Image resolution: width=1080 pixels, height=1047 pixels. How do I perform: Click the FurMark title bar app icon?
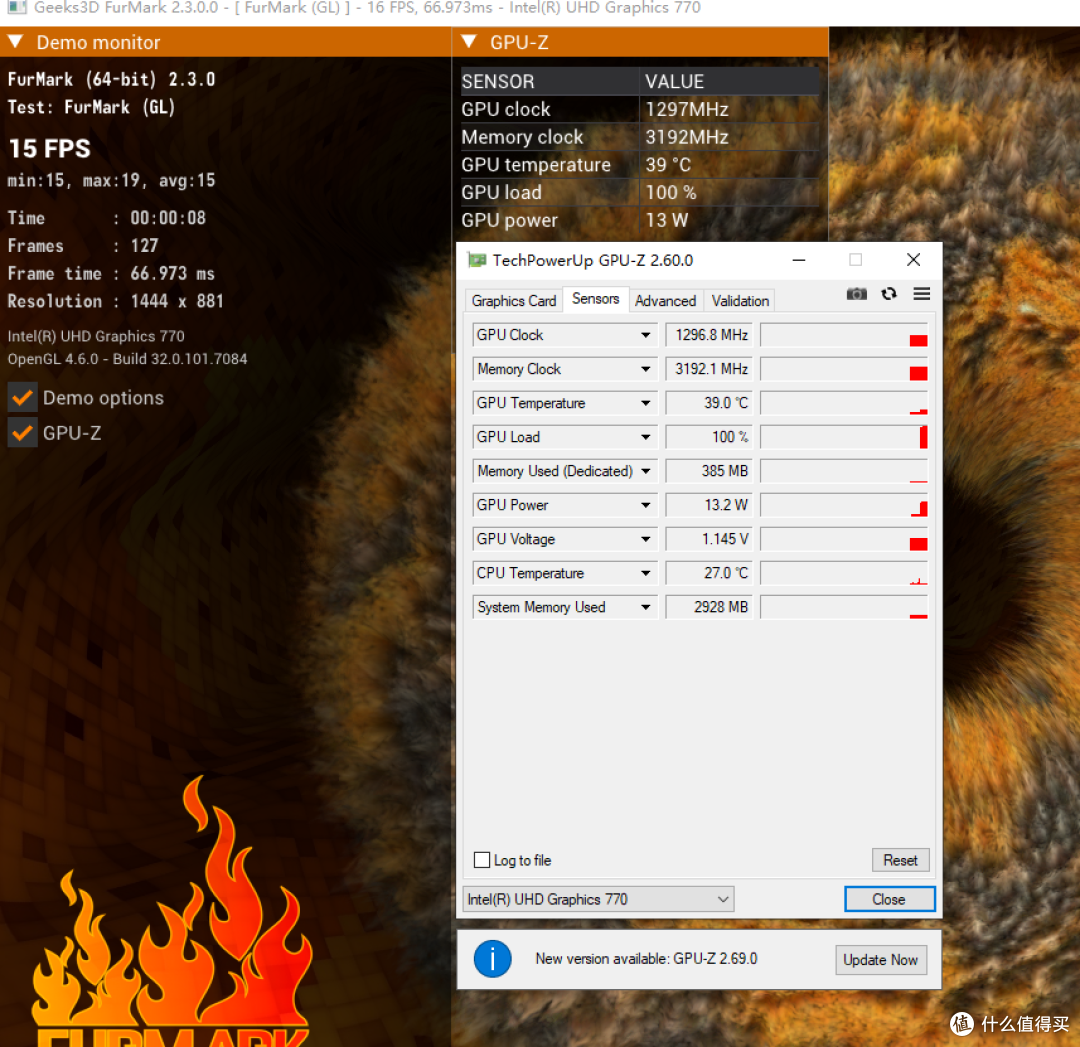(x=17, y=8)
